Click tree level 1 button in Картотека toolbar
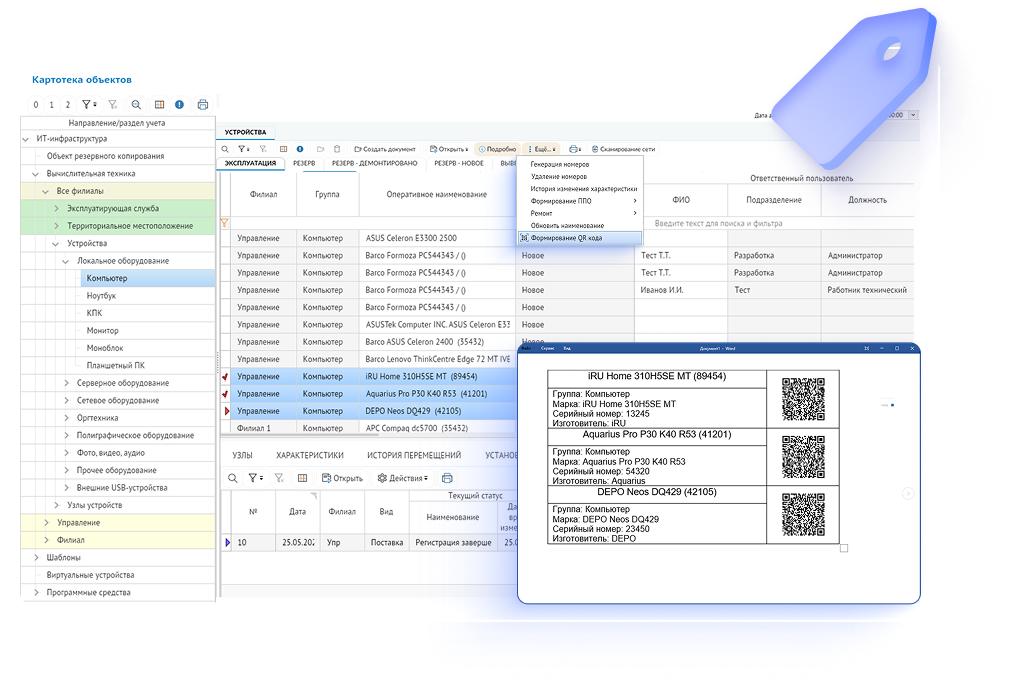The image size is (1011, 691). coord(52,104)
